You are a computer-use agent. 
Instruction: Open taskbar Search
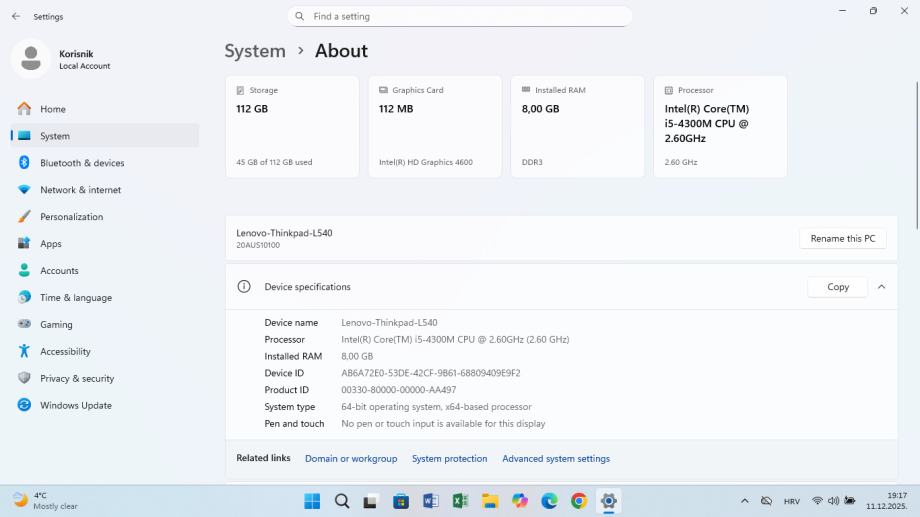[342, 501]
